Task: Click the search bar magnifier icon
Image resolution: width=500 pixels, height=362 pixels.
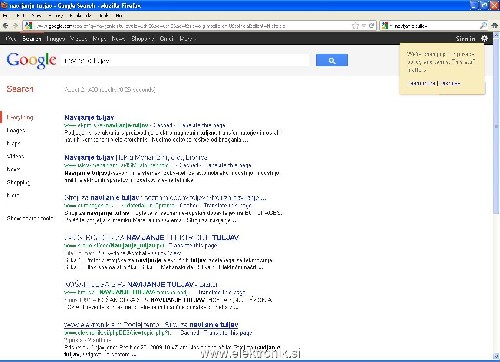Action: [x=483, y=26]
